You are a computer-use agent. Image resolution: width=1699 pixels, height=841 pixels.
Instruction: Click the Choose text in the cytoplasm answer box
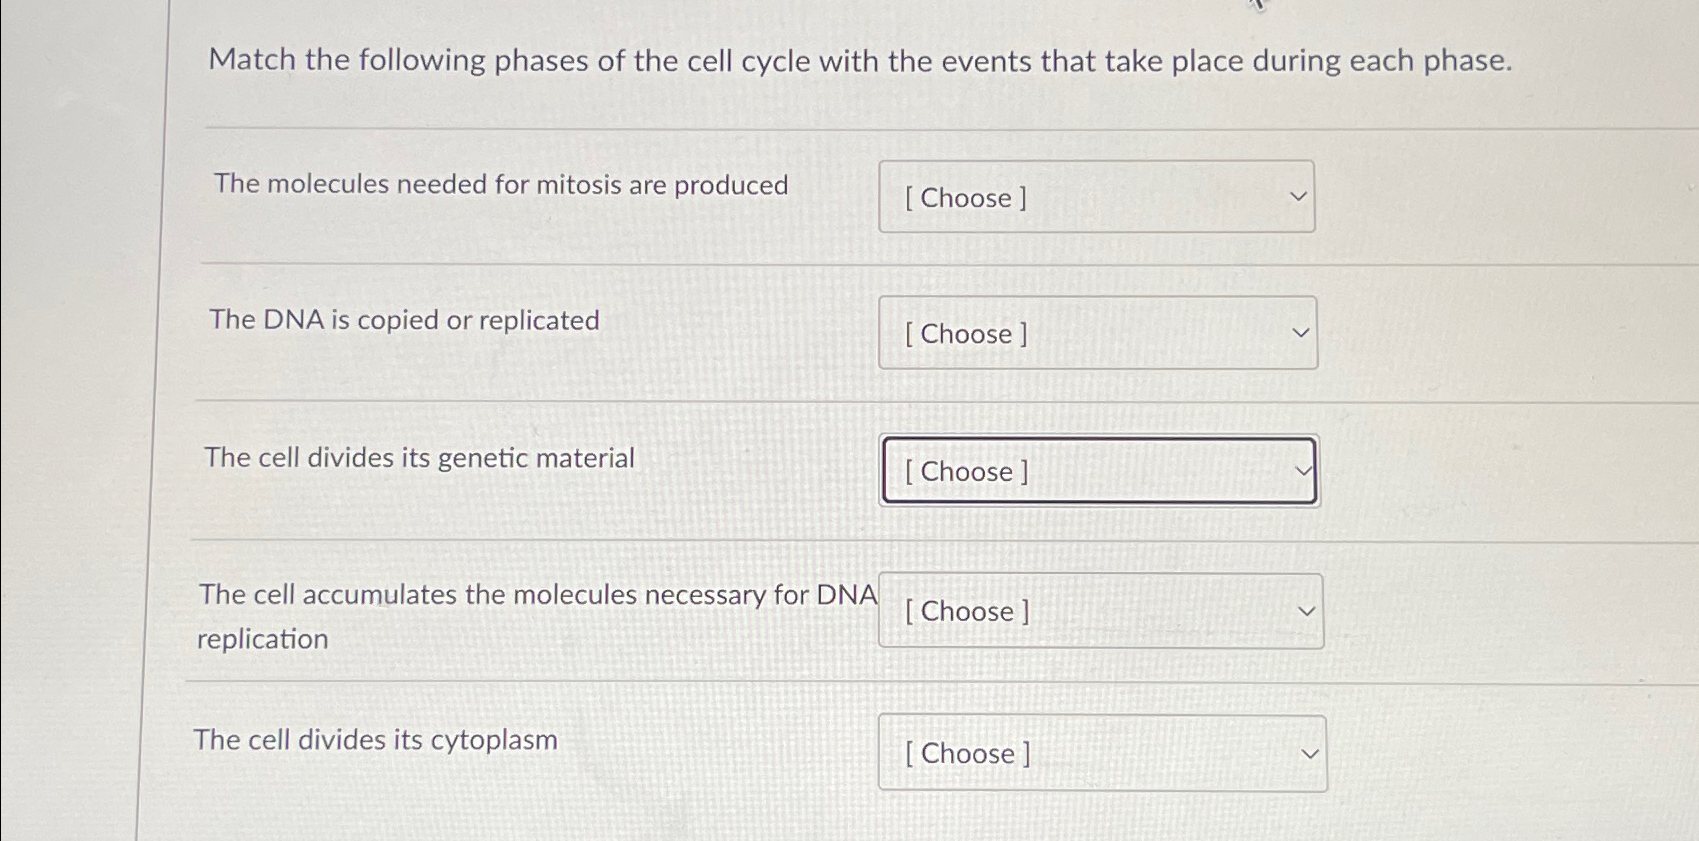(966, 753)
